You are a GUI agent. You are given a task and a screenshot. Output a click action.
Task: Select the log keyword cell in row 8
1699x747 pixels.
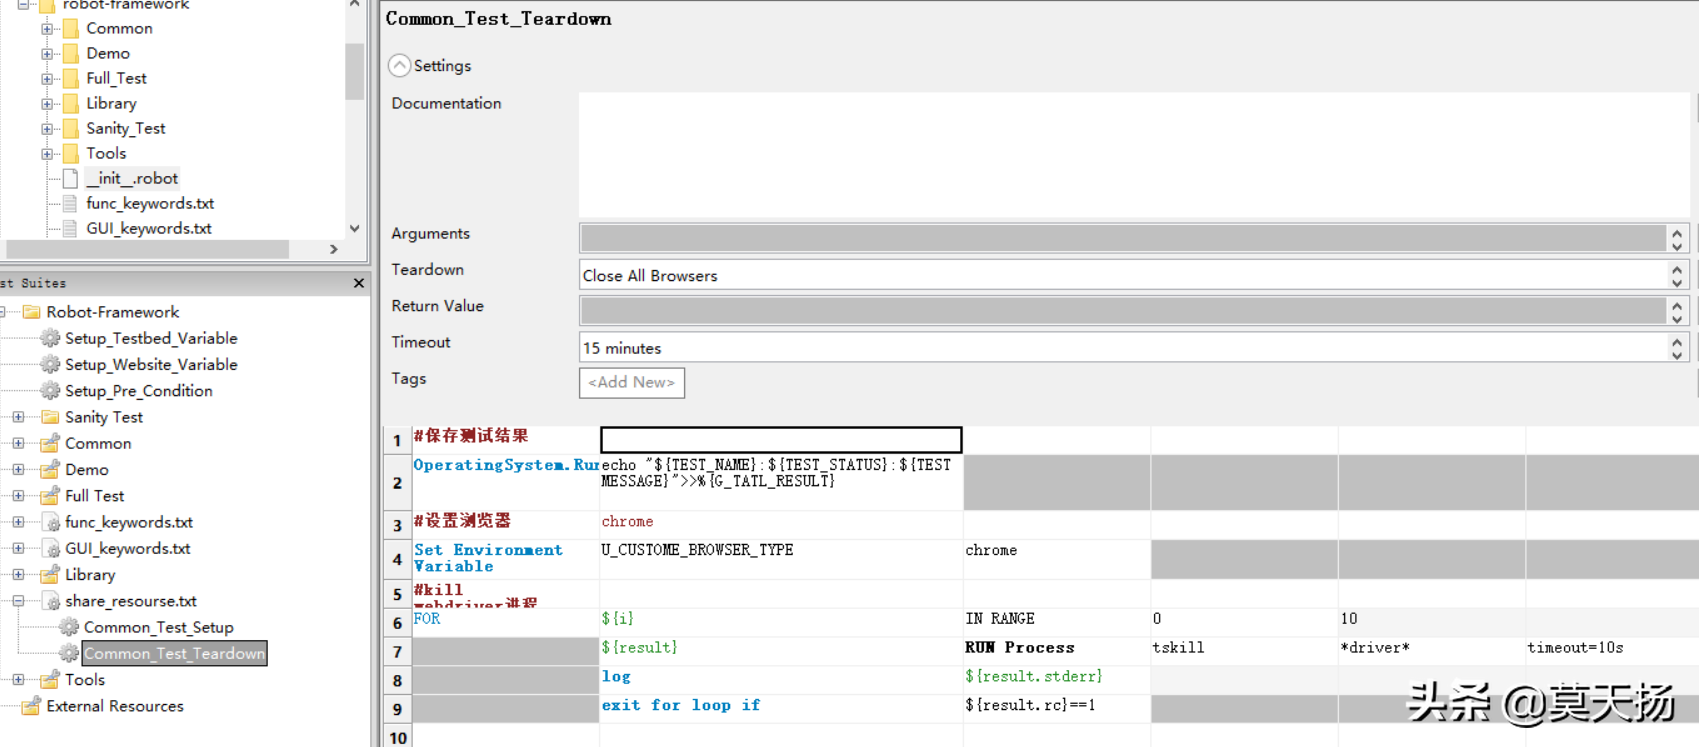pos(781,680)
